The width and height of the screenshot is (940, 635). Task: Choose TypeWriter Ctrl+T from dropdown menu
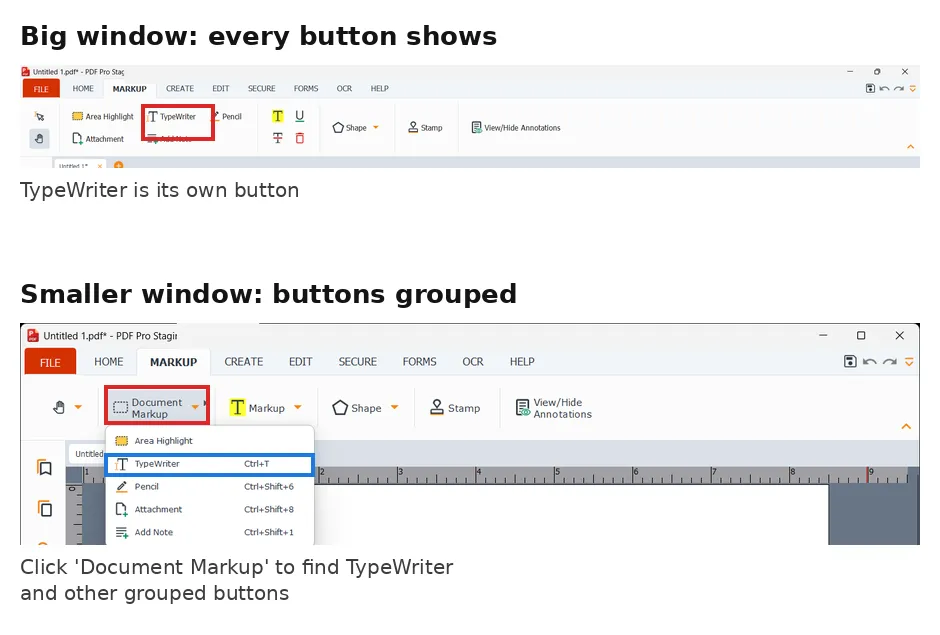tap(210, 464)
